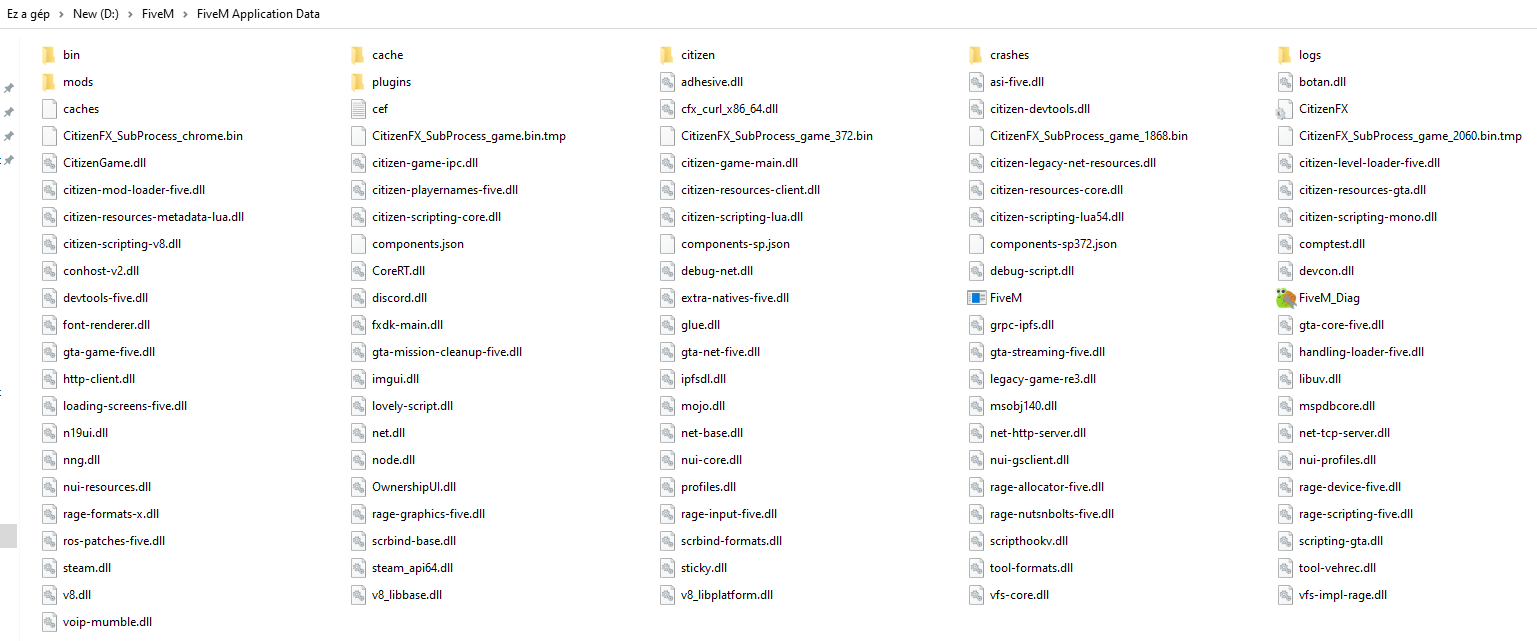The height and width of the screenshot is (641, 1537).
Task: Select the steam.dll file icon
Action: click(49, 568)
